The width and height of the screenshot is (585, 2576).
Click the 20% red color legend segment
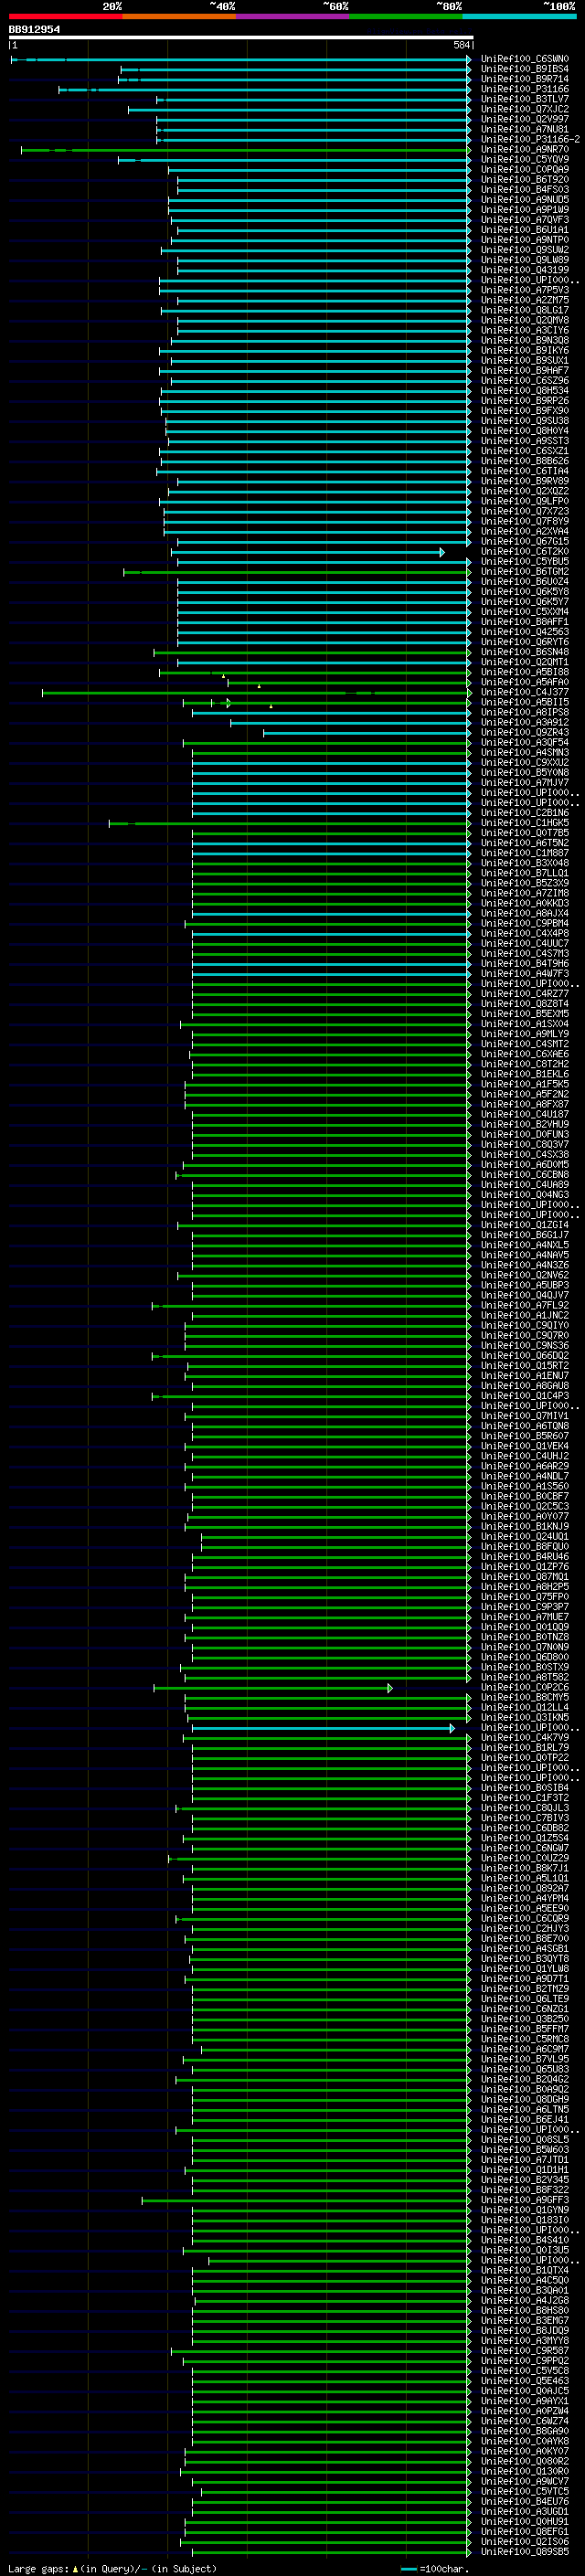(x=65, y=16)
